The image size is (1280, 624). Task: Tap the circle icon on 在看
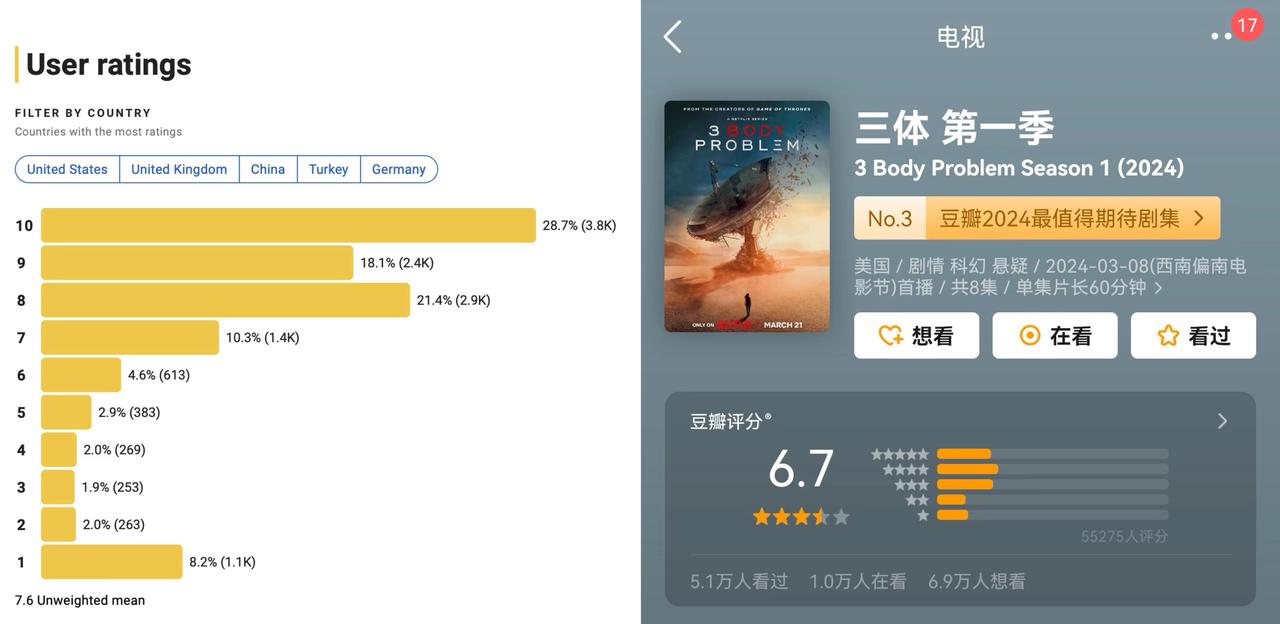point(1029,336)
